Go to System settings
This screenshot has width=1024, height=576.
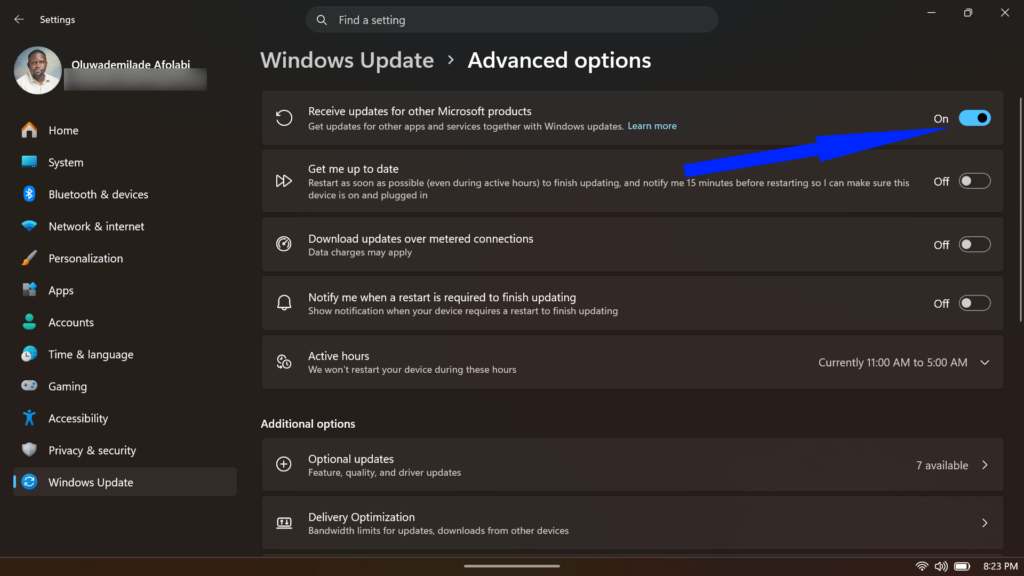[x=125, y=162]
